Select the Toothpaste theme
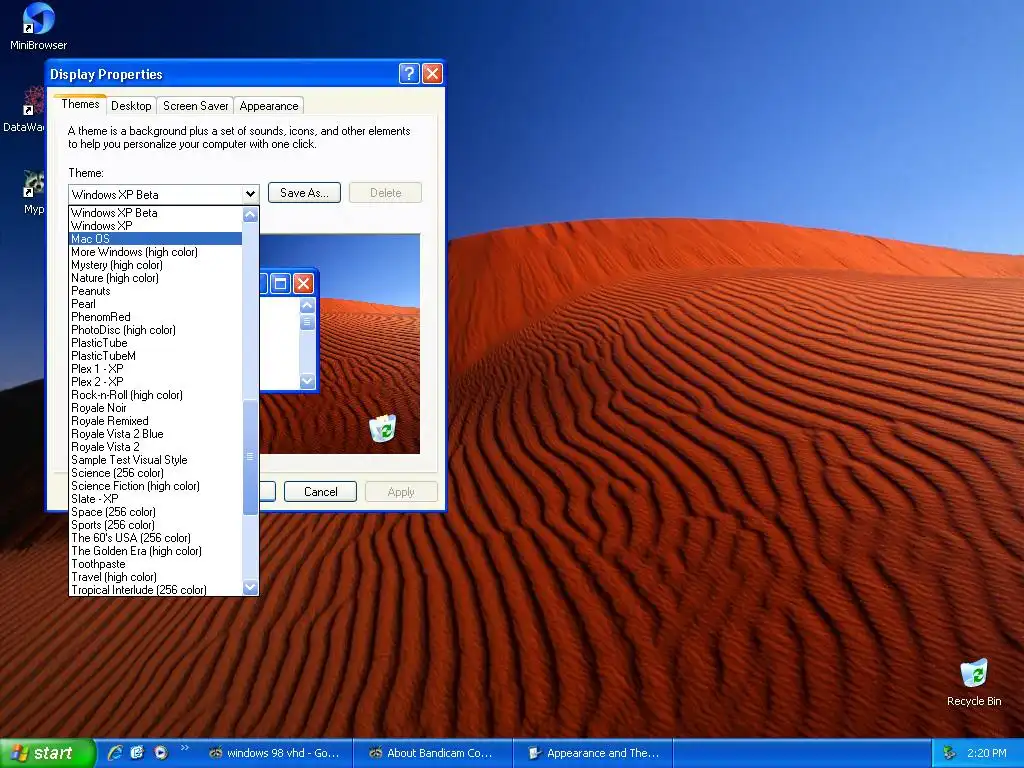 (155, 564)
